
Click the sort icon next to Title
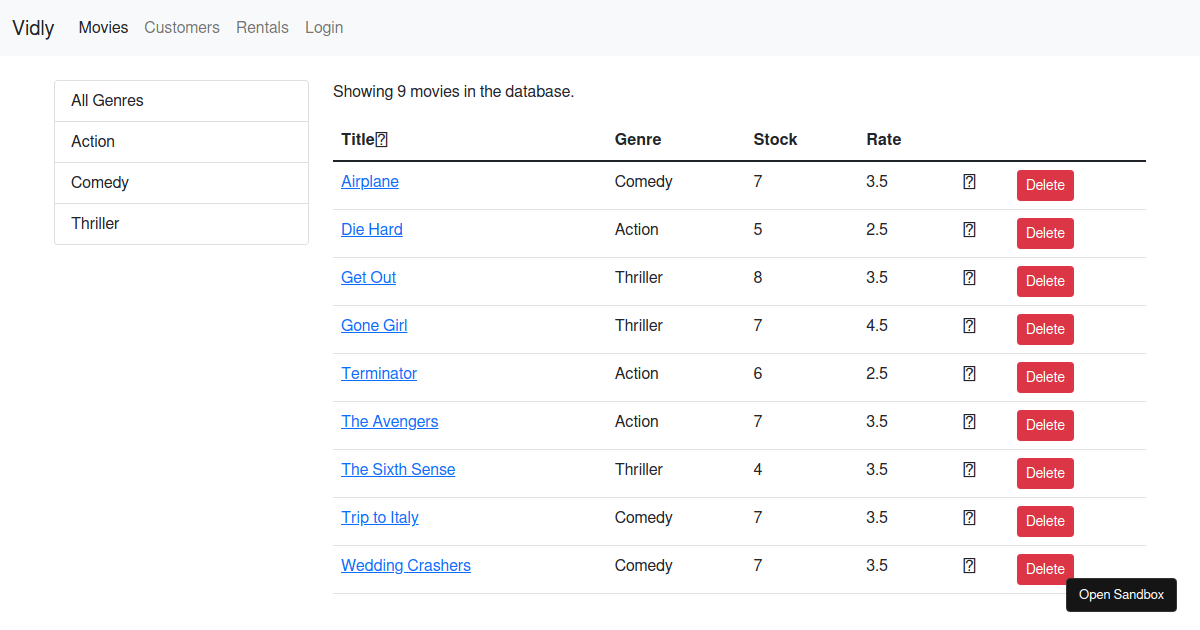[381, 140]
